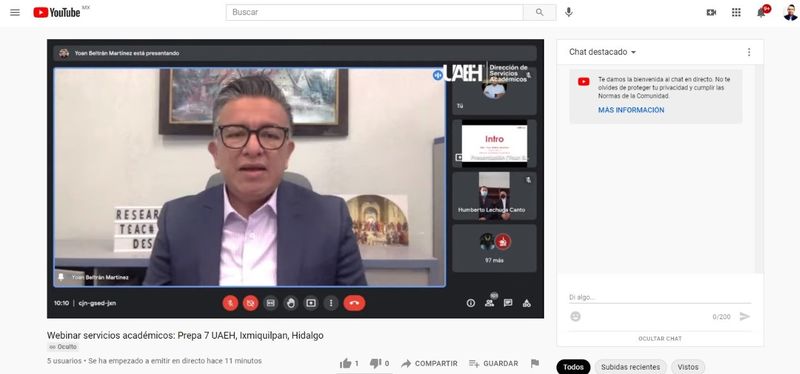Select the Vistos chip

688,367
